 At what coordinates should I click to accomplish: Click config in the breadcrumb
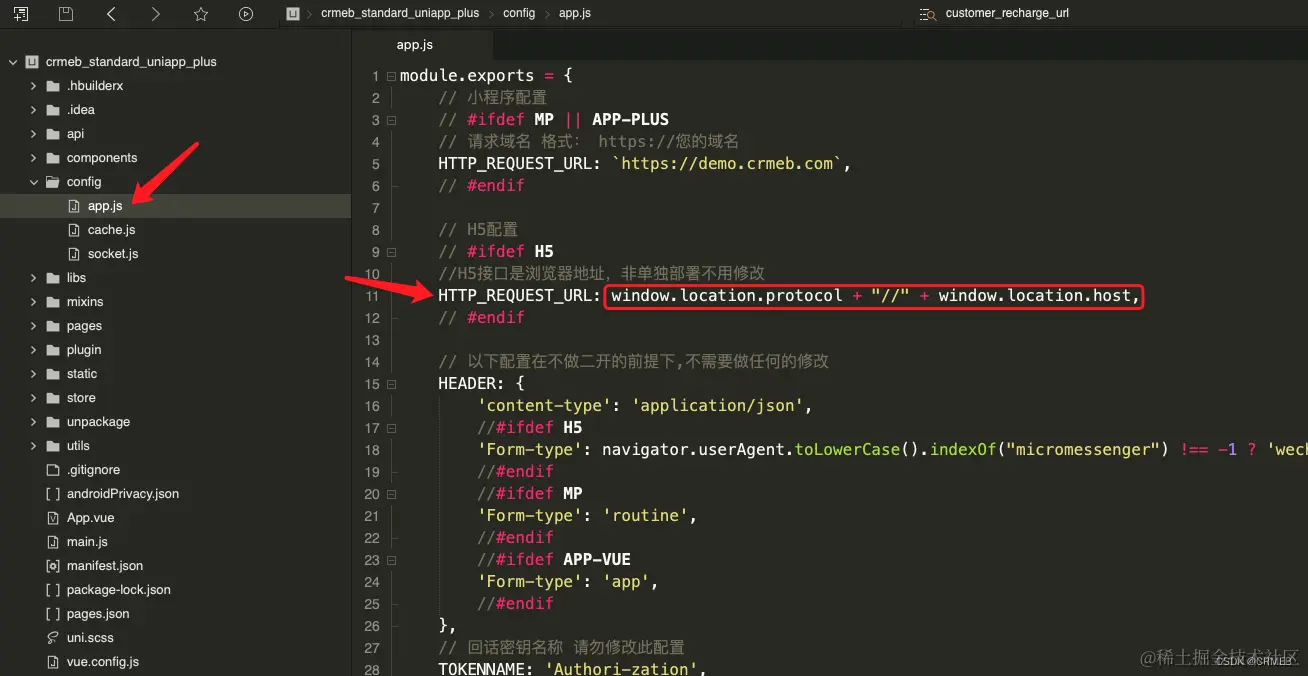pyautogui.click(x=519, y=14)
